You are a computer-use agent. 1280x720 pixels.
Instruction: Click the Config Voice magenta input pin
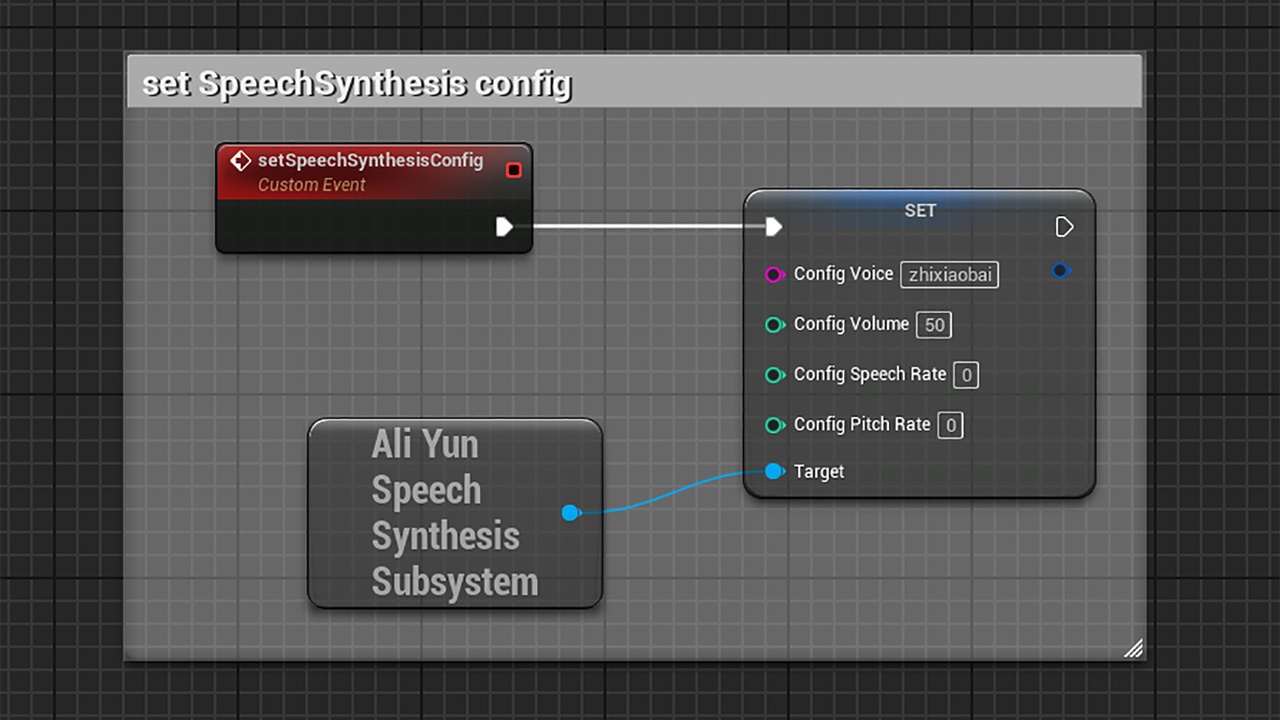[774, 274]
